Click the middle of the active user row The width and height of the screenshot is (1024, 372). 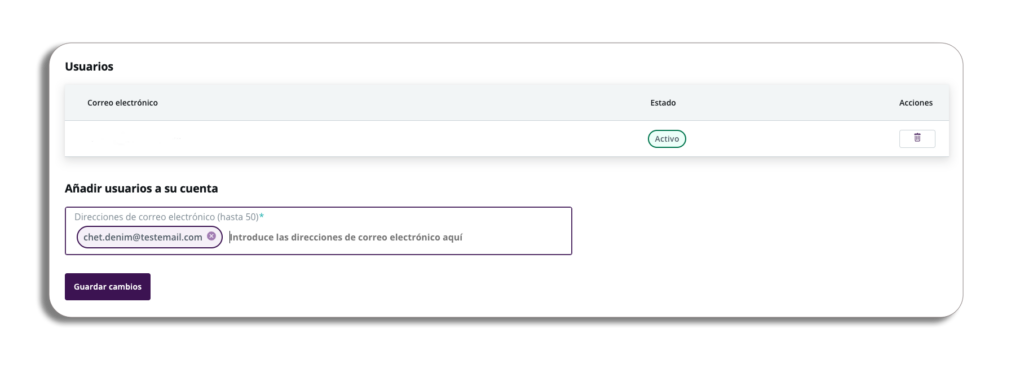(x=507, y=138)
